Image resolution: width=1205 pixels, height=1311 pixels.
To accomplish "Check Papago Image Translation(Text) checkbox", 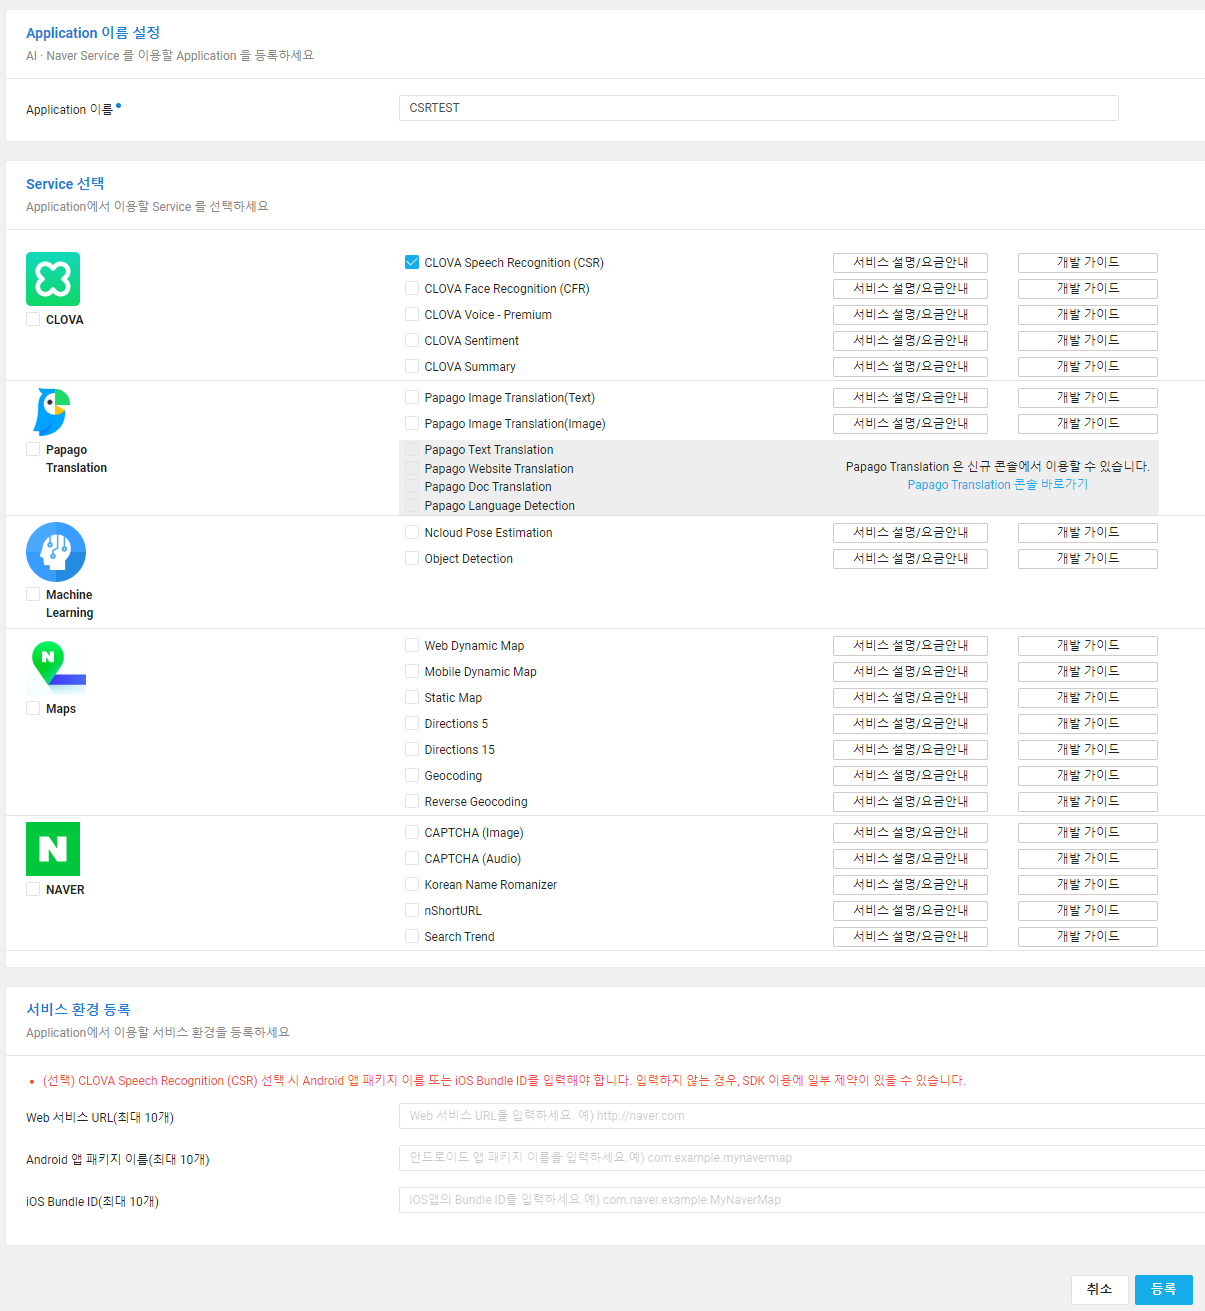I will (412, 397).
